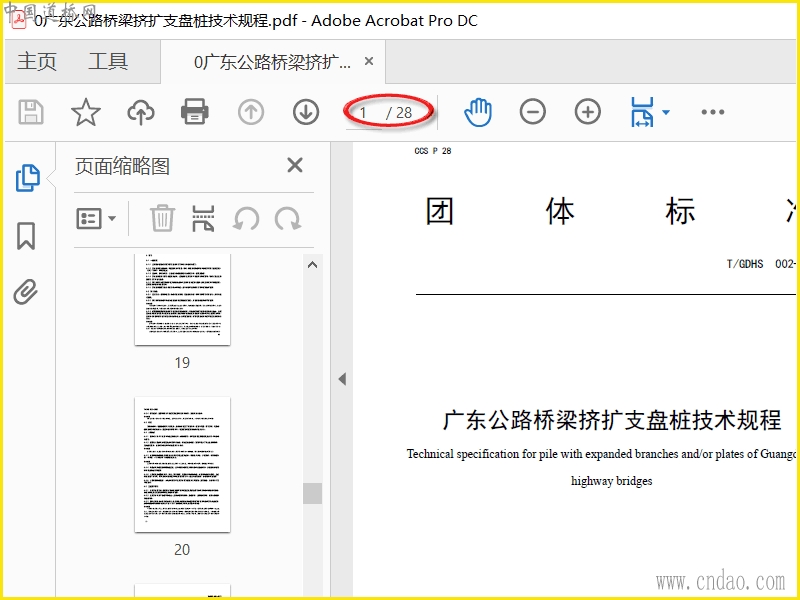Open the 工具 tab

[x=108, y=62]
